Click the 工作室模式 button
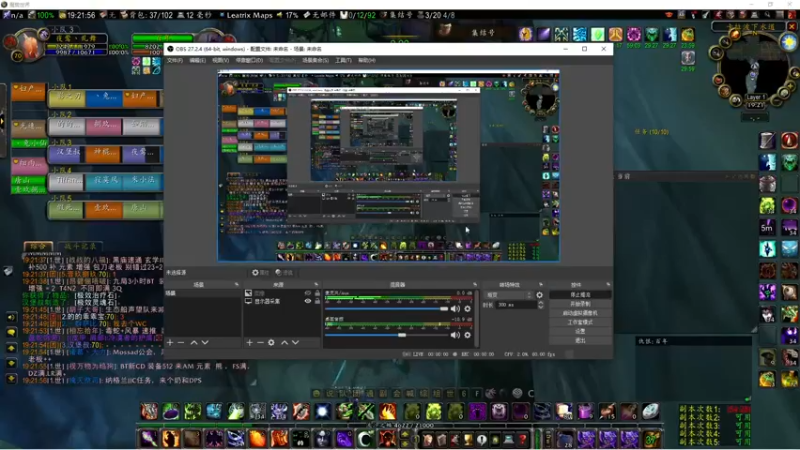Screen dimensions: 800x450 [580, 322]
